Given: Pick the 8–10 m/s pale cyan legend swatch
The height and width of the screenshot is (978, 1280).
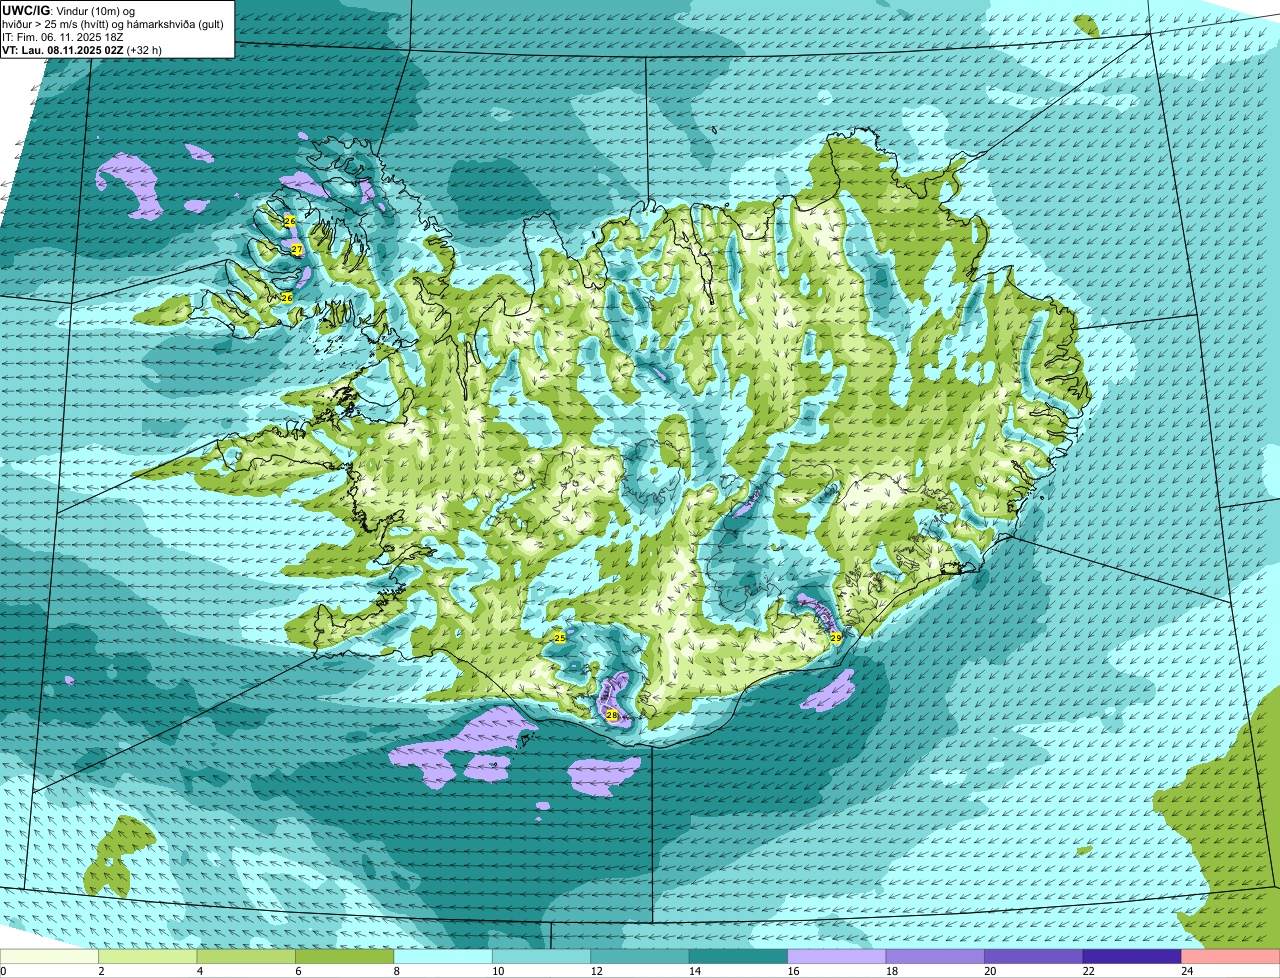Looking at the screenshot, I should coord(443,957).
